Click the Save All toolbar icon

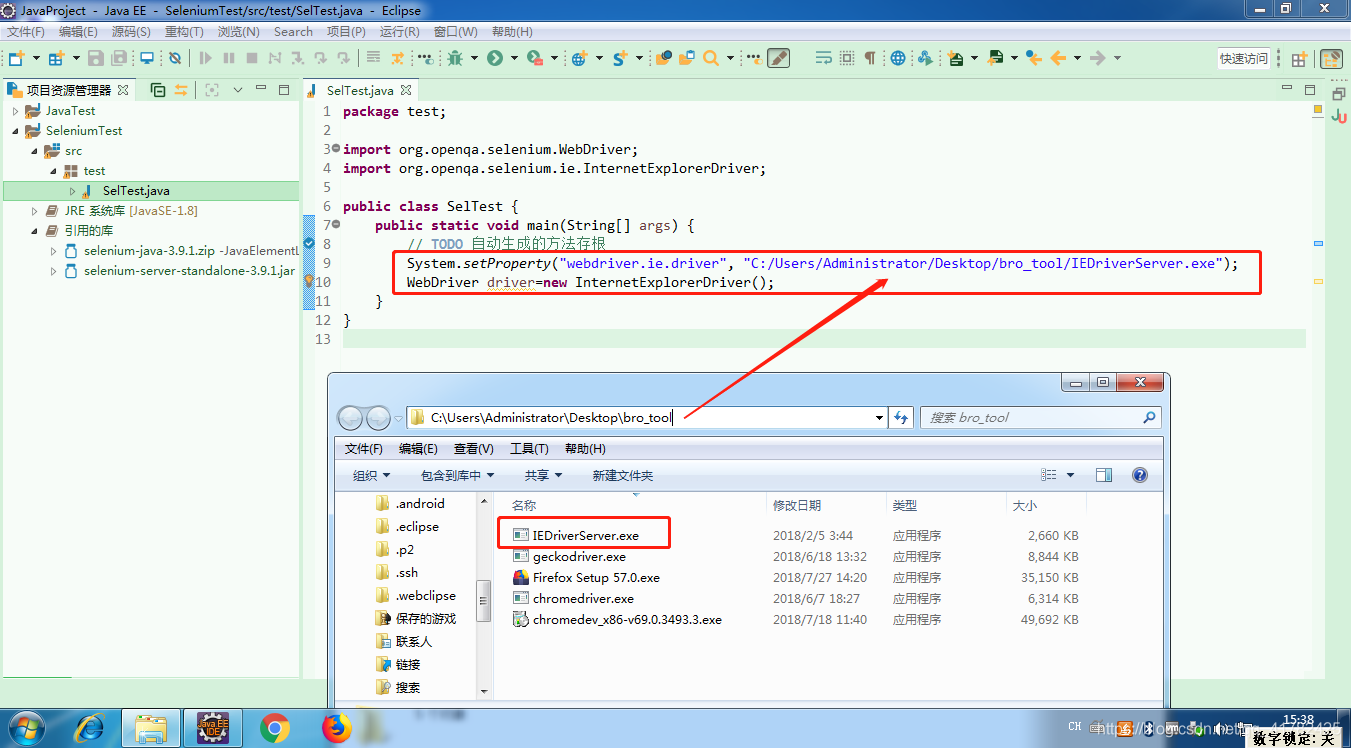click(x=119, y=58)
